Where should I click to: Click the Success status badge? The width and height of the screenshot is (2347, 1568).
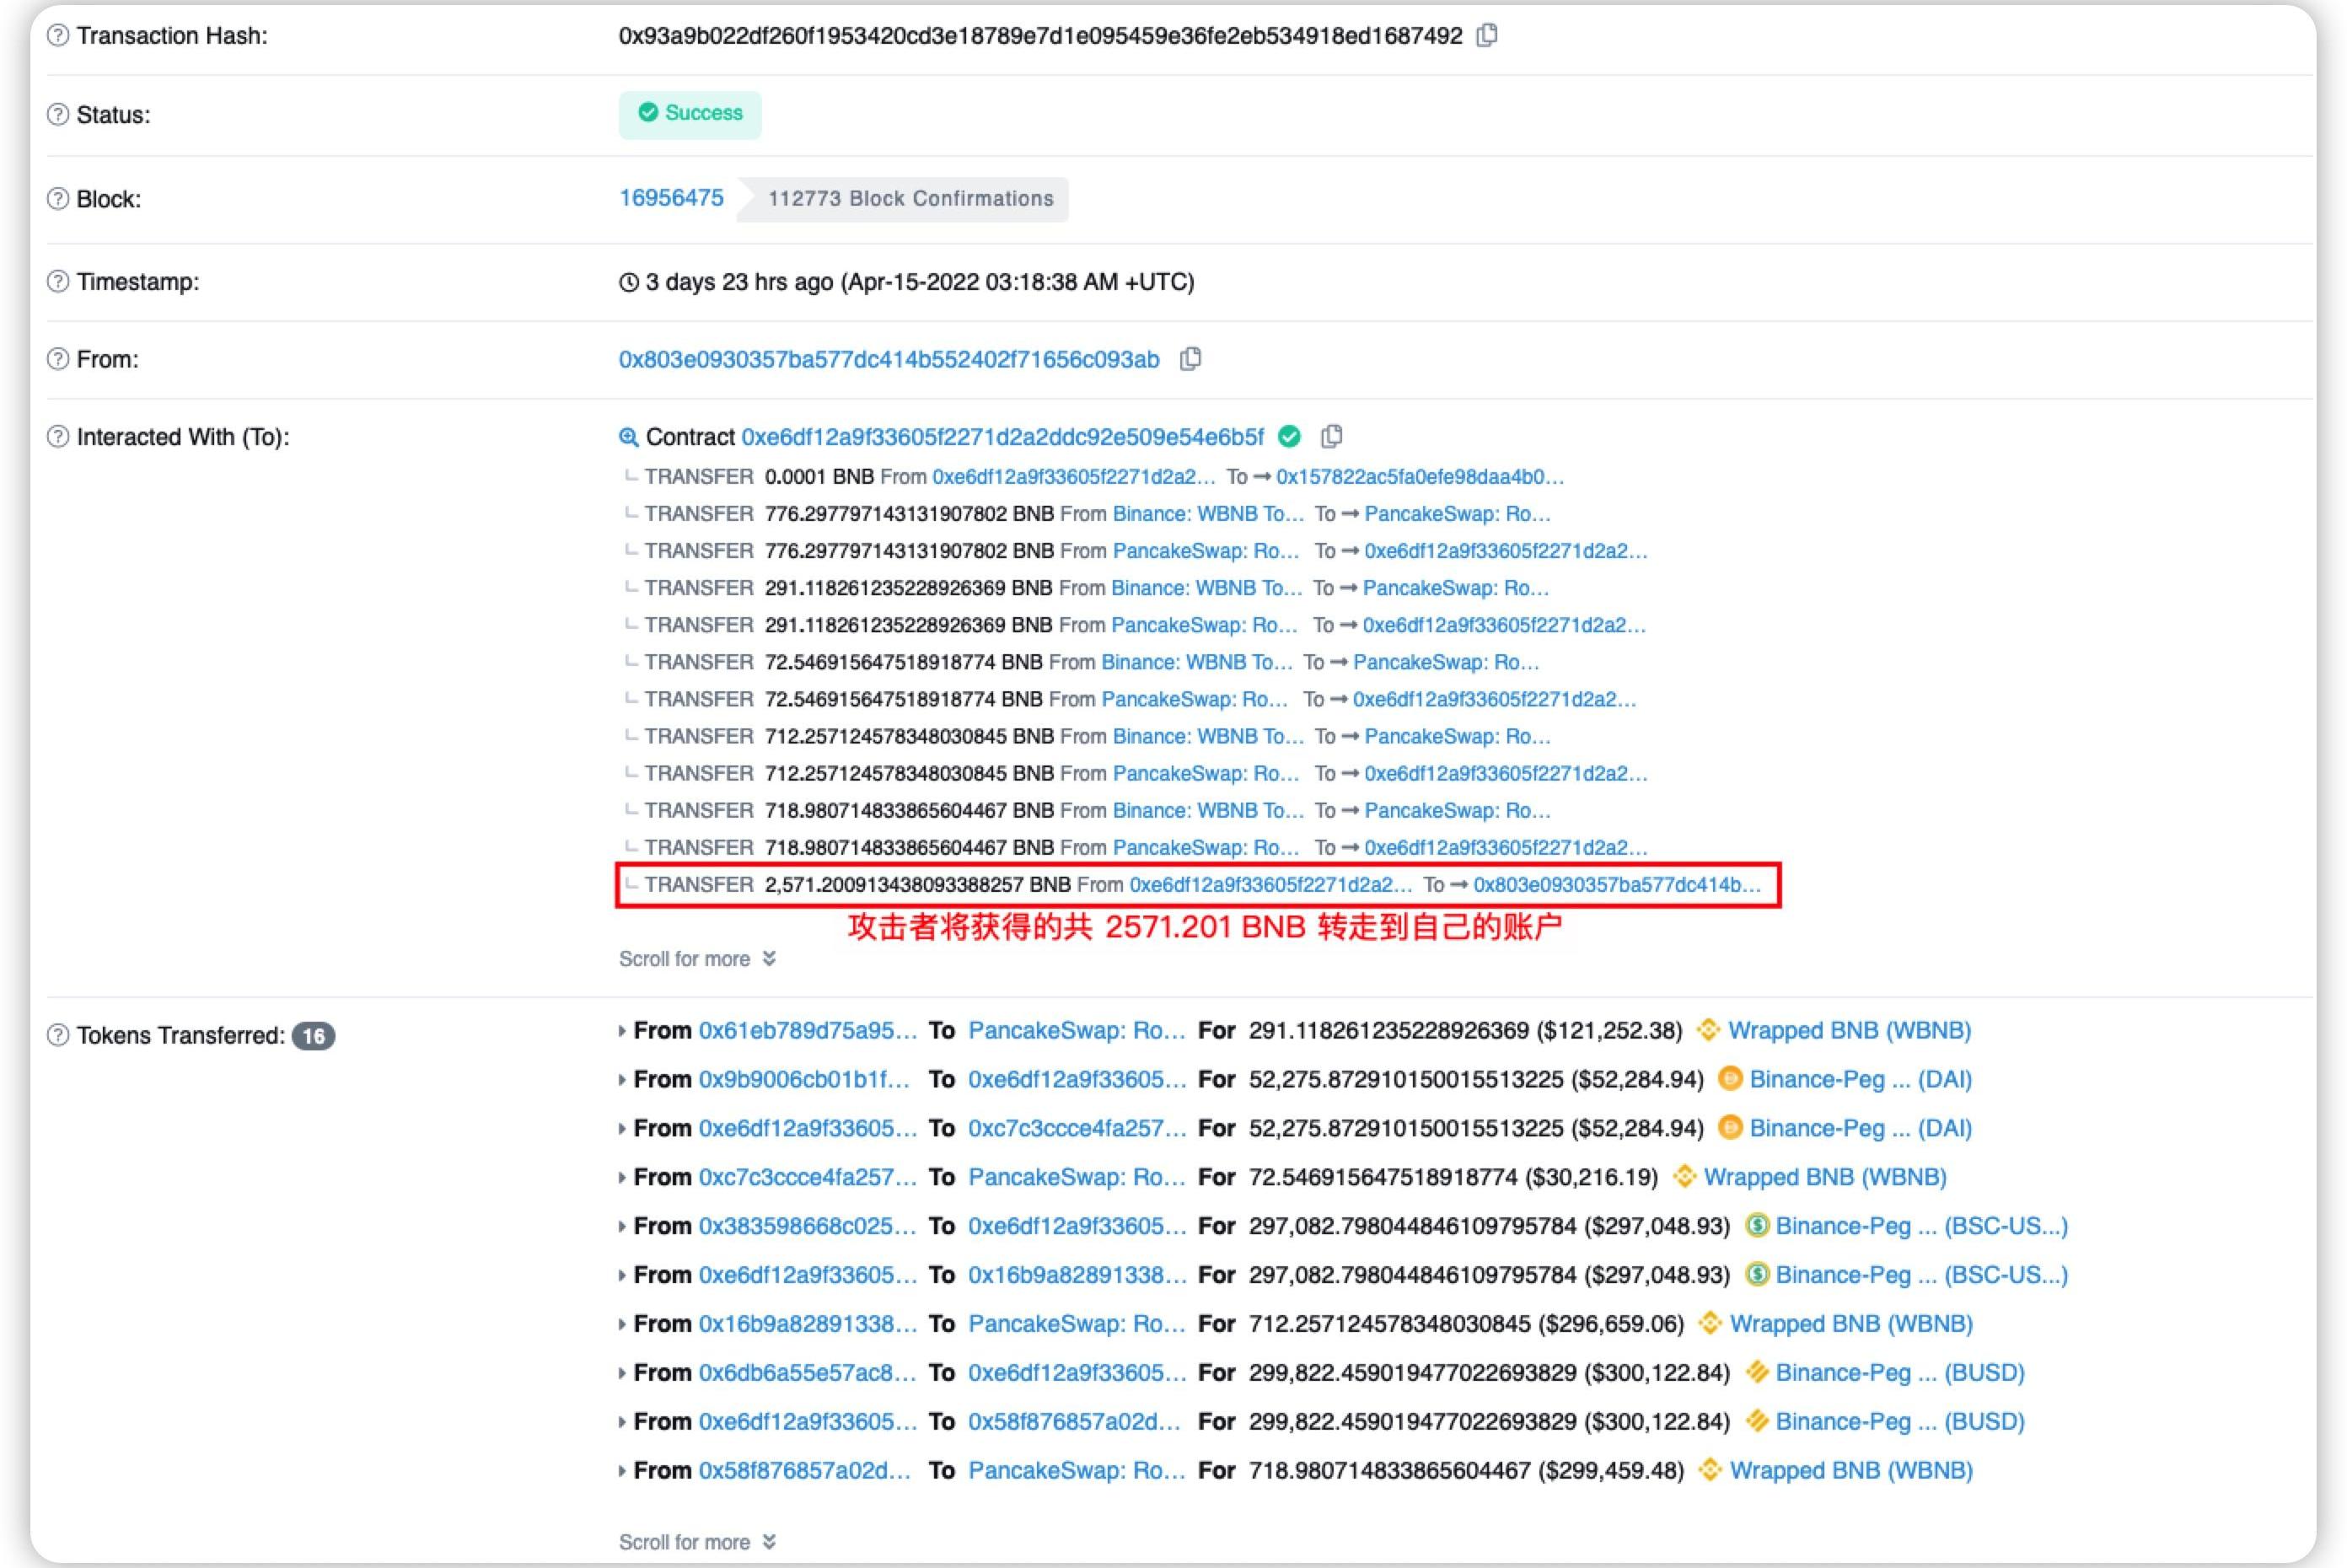(x=690, y=114)
